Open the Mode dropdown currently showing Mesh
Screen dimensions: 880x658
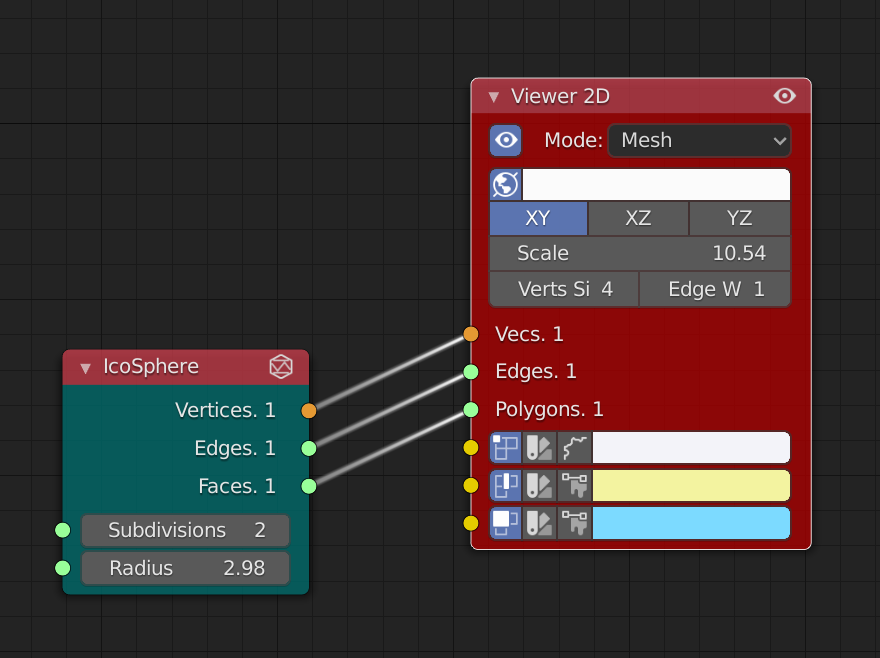pyautogui.click(x=698, y=140)
